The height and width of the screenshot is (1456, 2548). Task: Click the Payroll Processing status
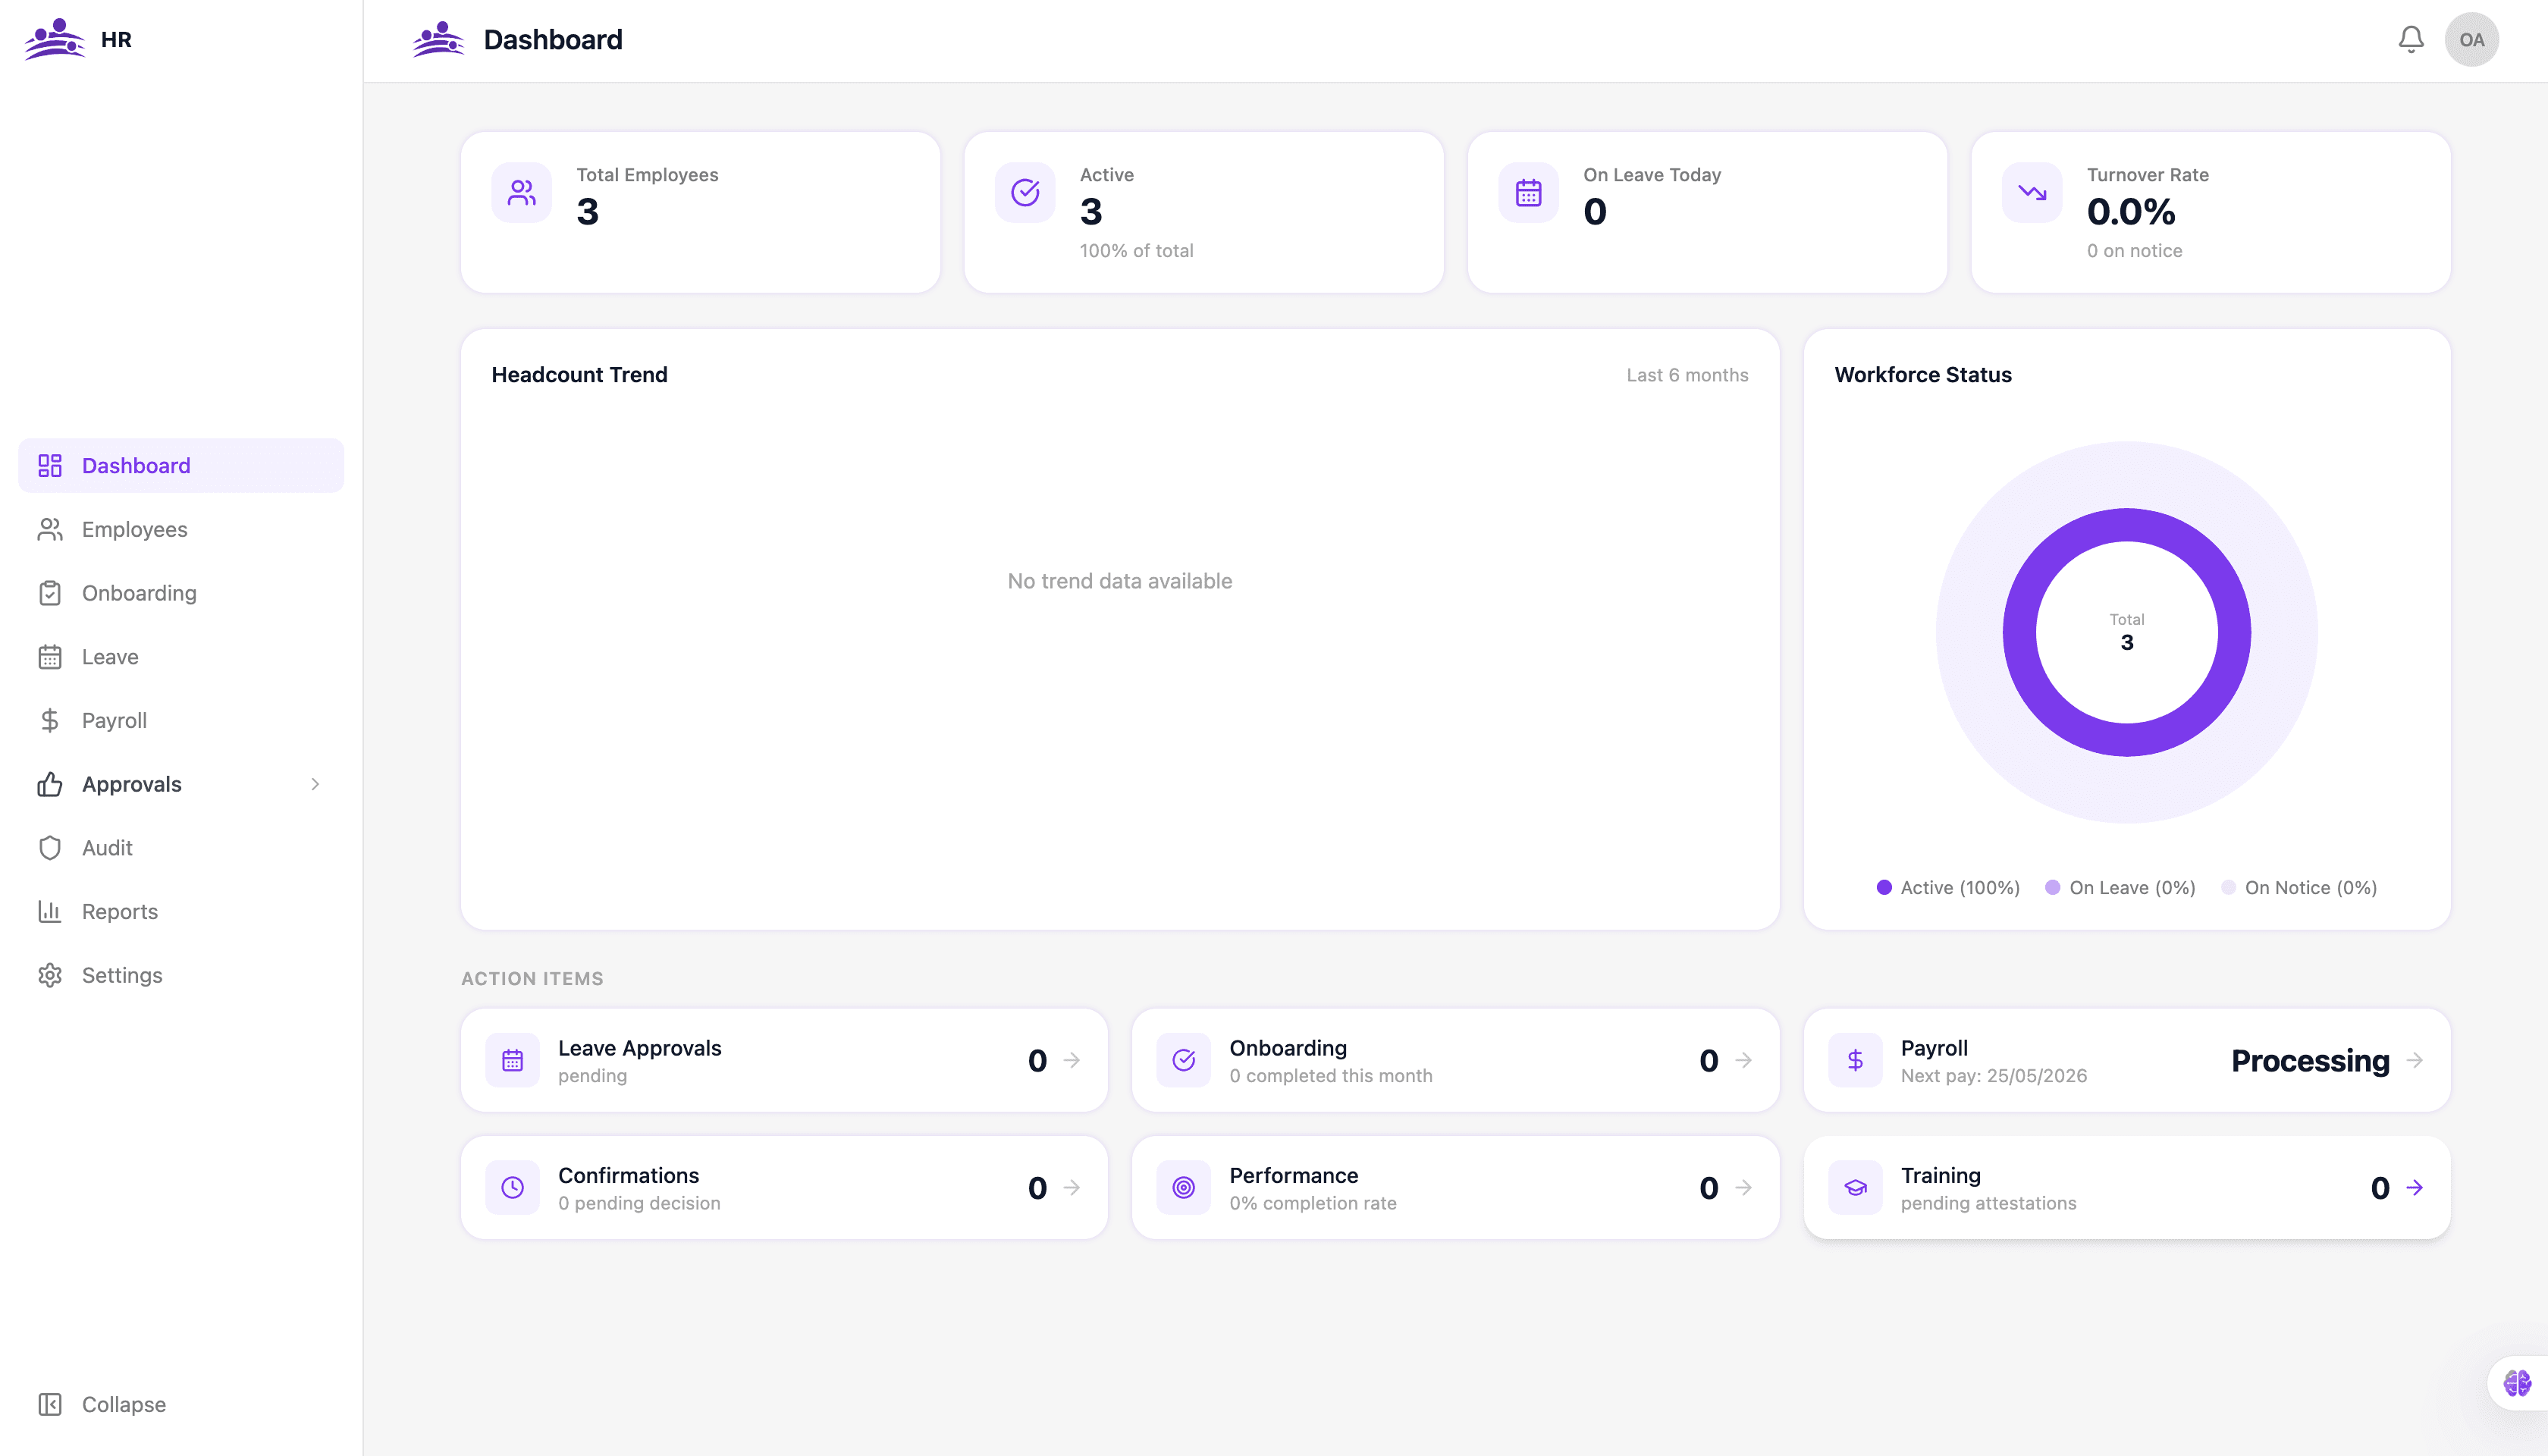[2310, 1060]
